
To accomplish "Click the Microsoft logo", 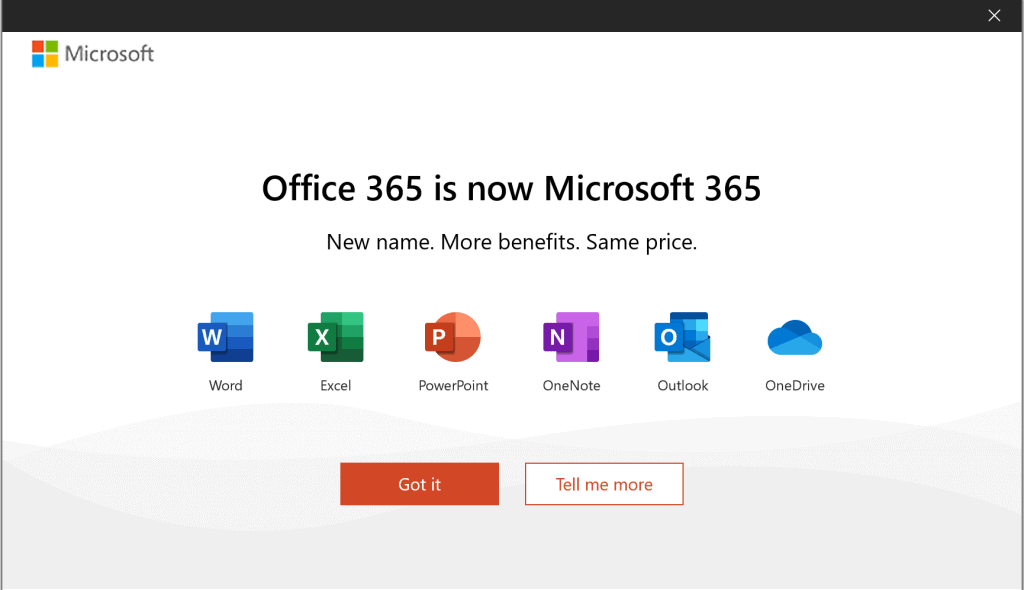I will point(93,54).
